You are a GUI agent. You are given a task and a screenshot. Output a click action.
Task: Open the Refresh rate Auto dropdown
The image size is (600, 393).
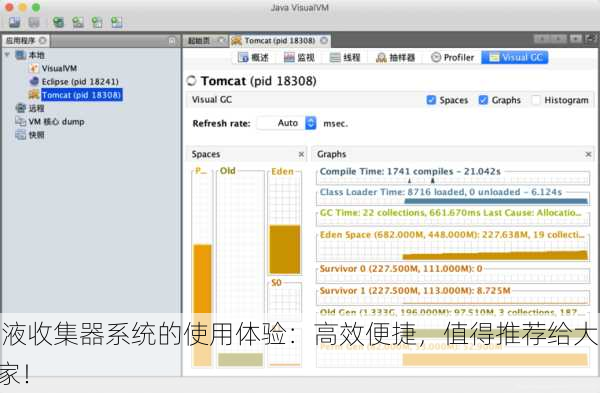click(287, 123)
